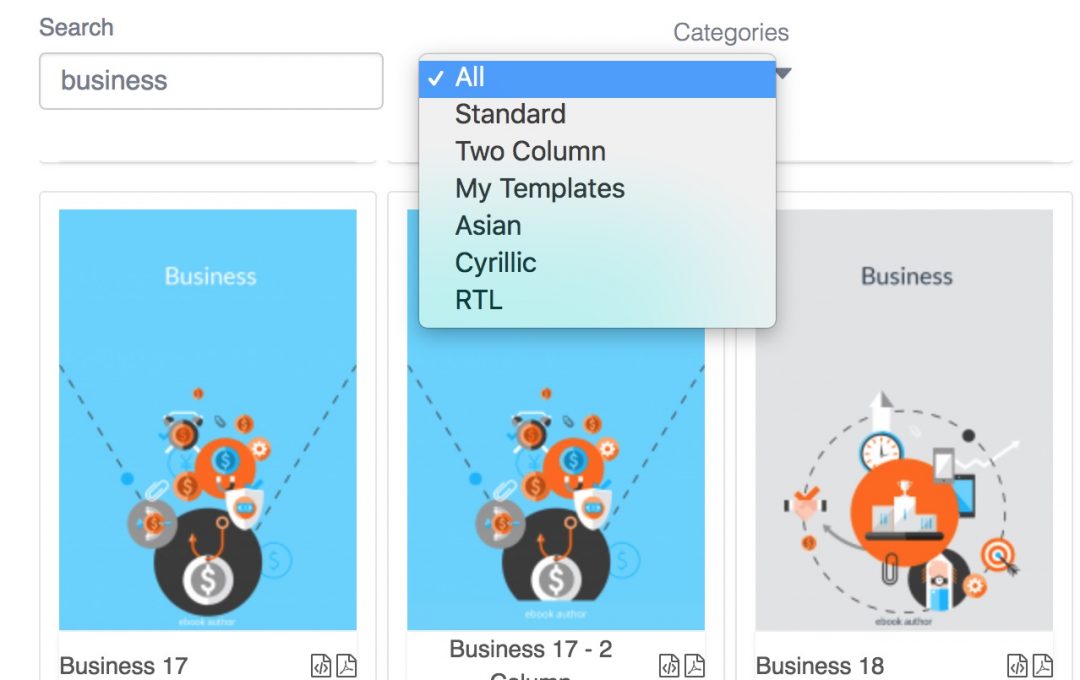
Task: Open PDF icon for Business 18
Action: (1043, 666)
